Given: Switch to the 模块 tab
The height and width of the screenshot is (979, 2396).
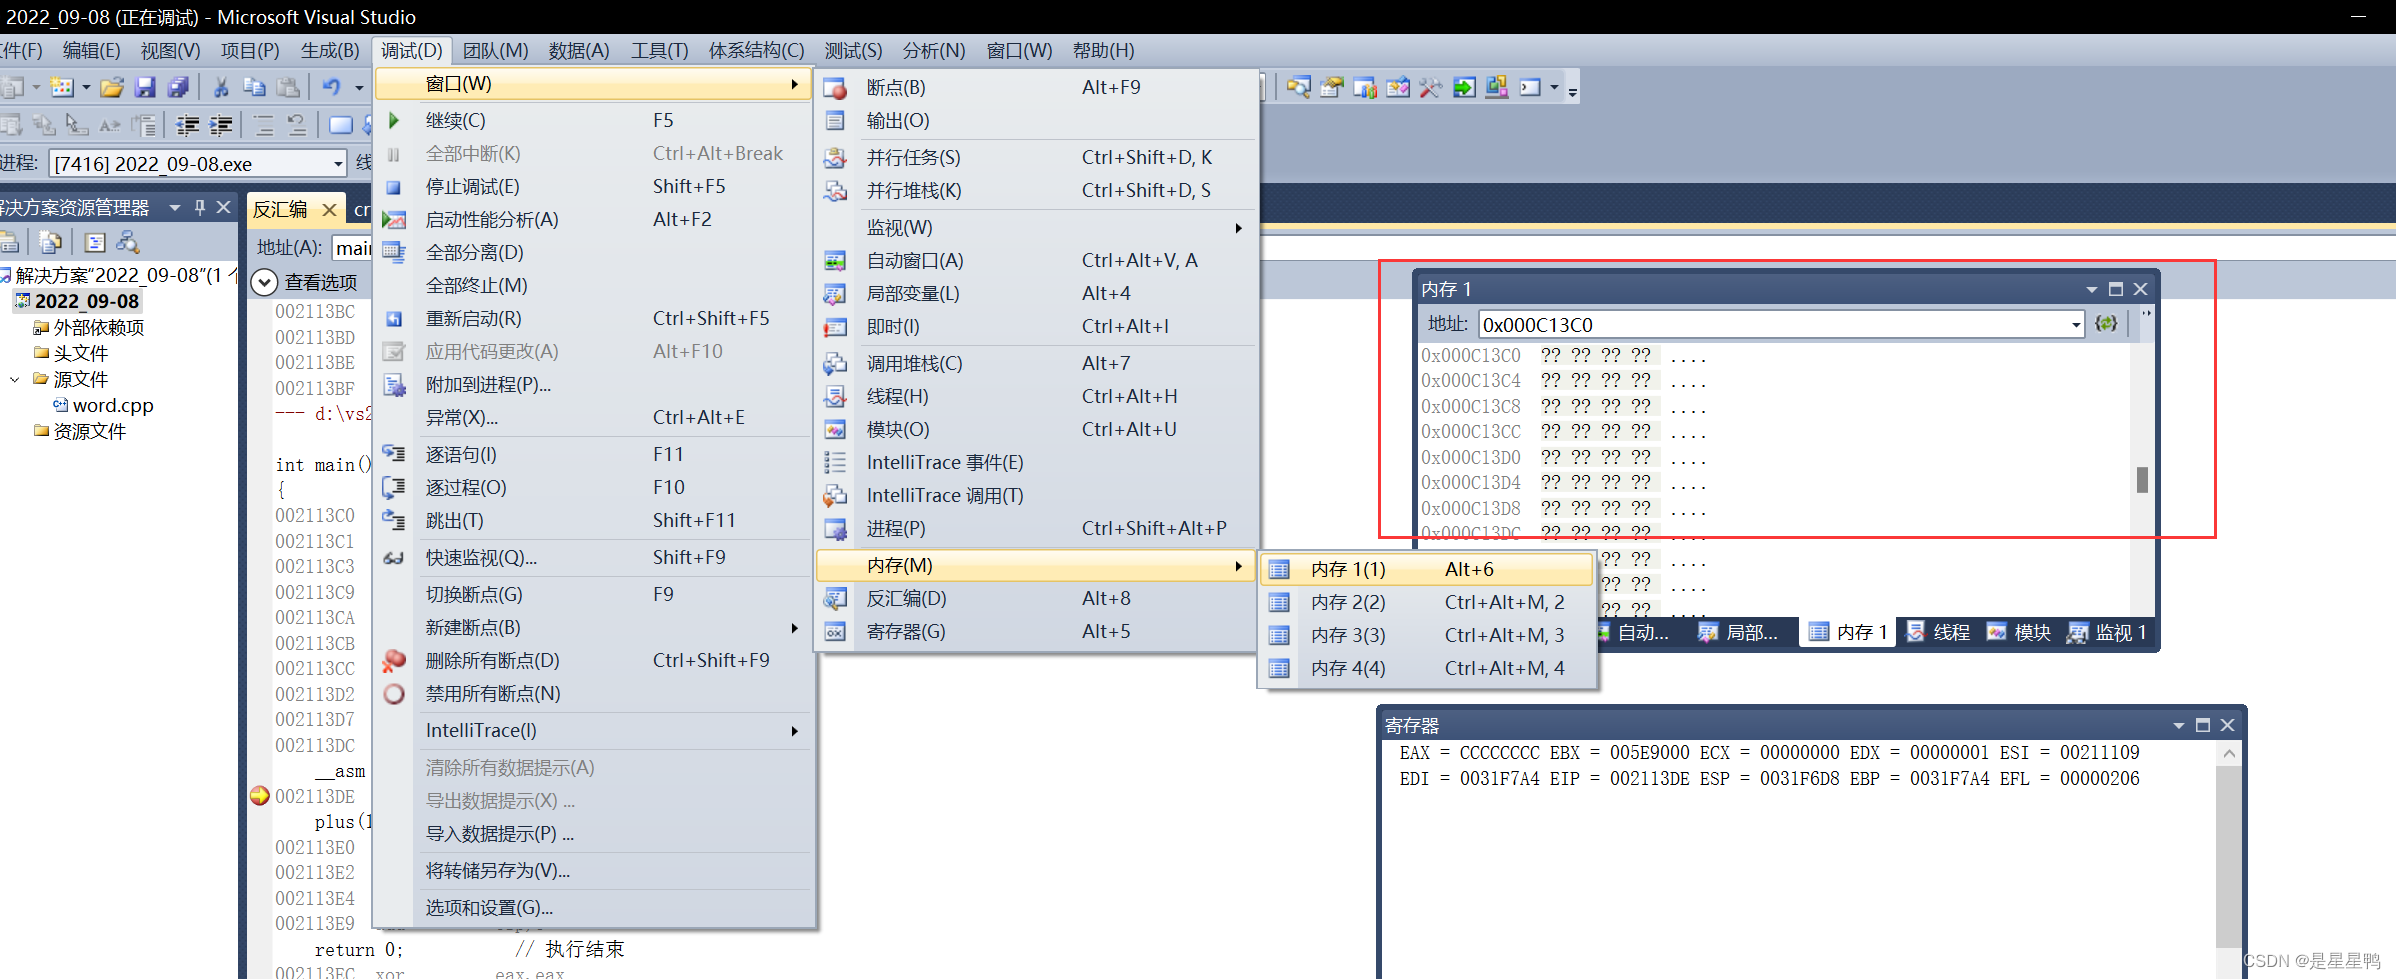Looking at the screenshot, I should 2019,632.
